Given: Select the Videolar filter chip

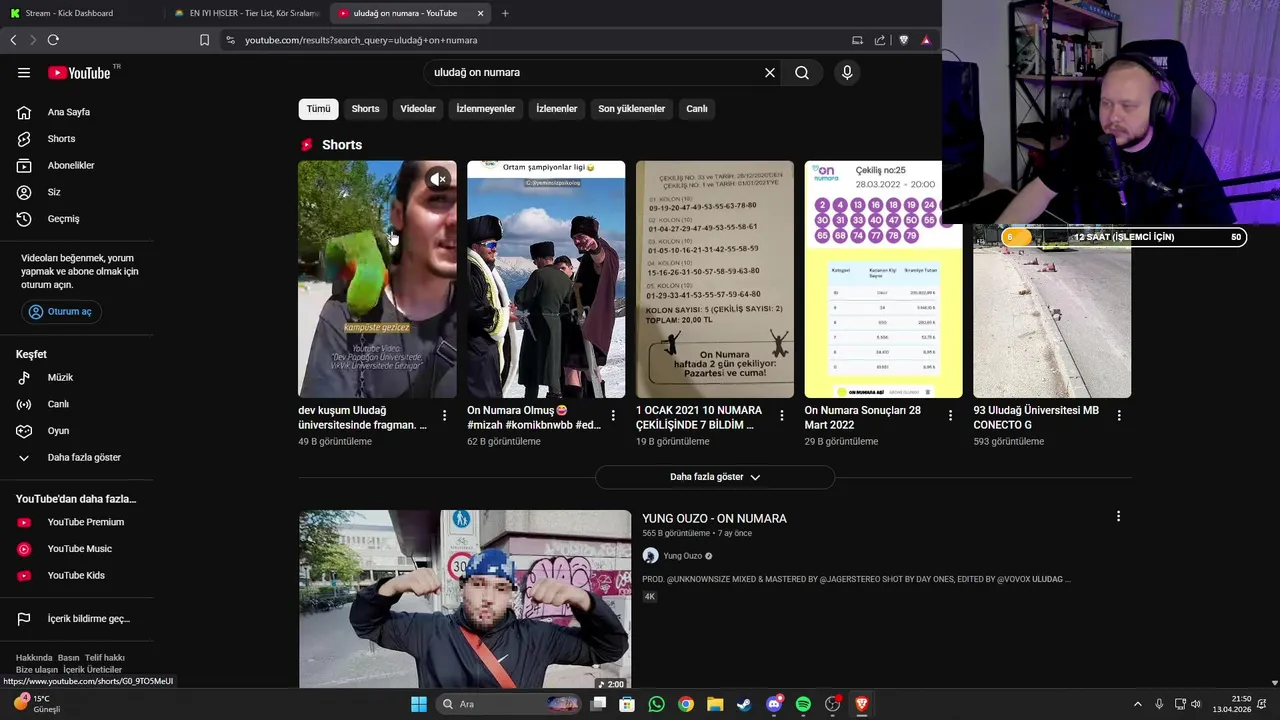Looking at the screenshot, I should click(x=418, y=109).
